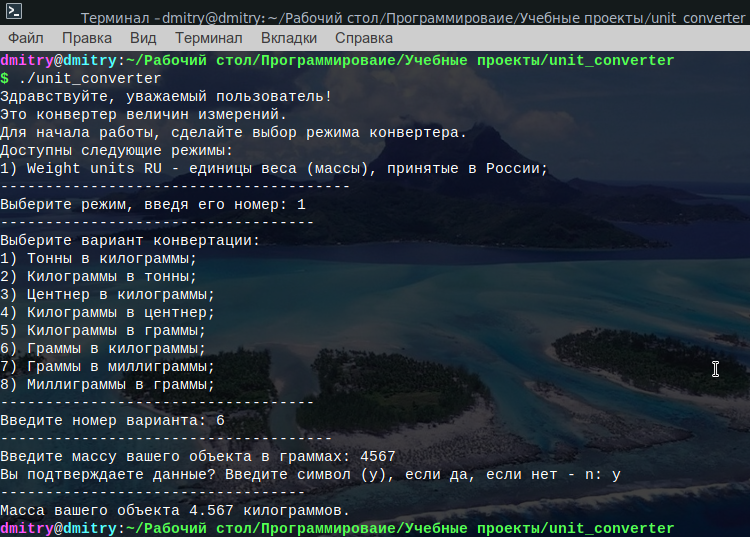Click the value '4567' in the grams prompt
Image resolution: width=750 pixels, height=537 pixels.
[x=378, y=457]
